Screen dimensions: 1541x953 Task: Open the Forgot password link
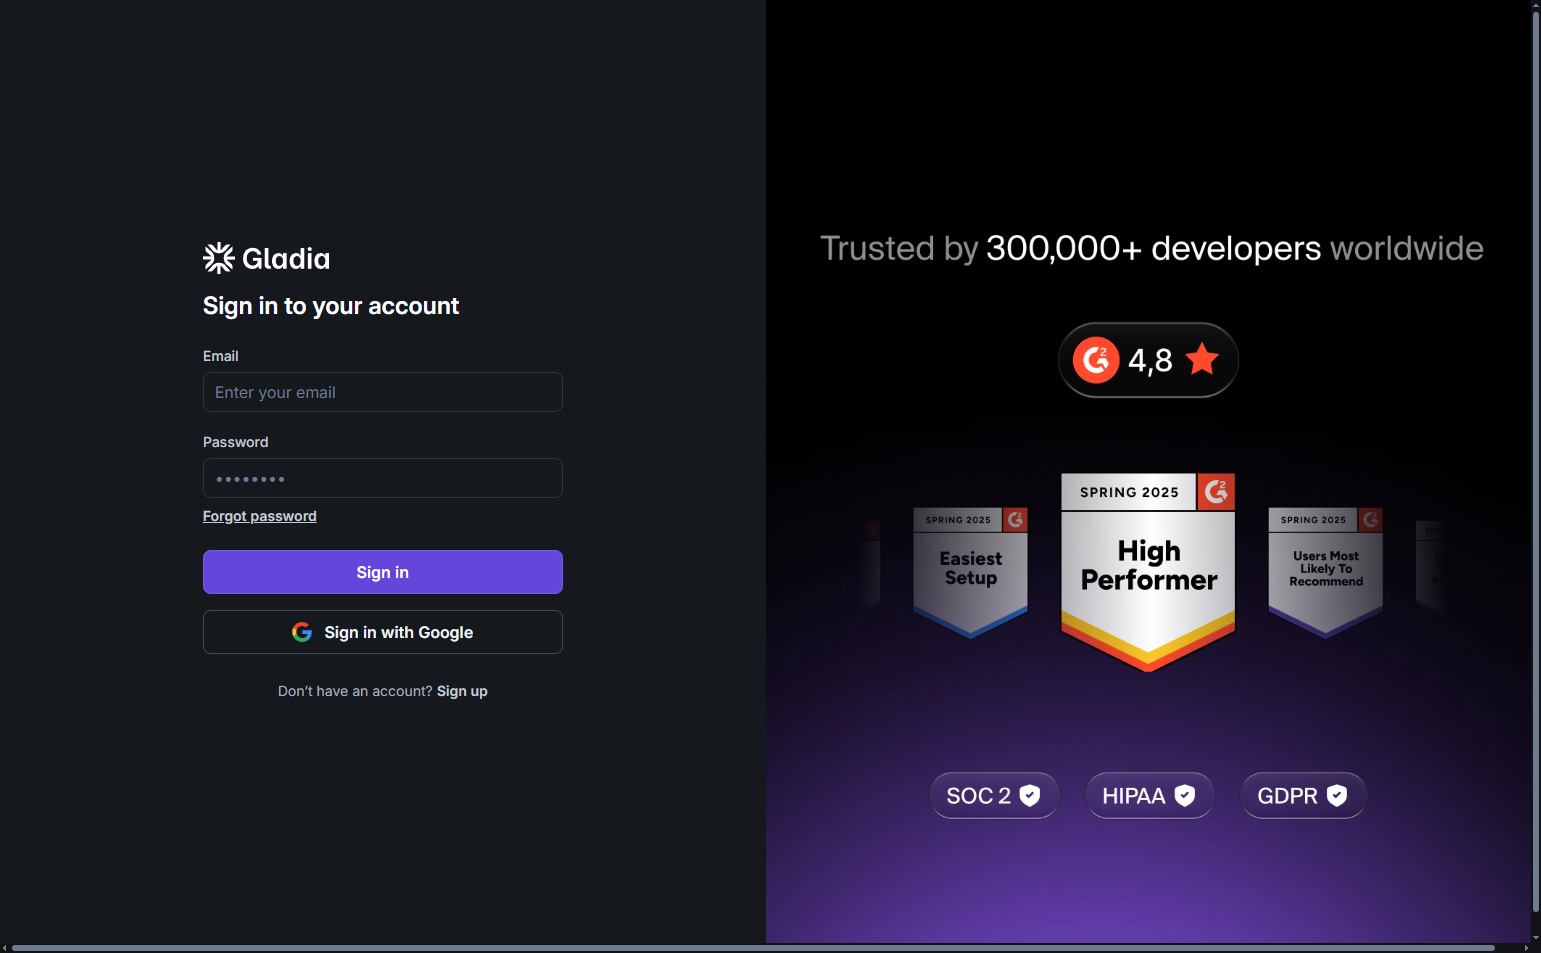259,516
